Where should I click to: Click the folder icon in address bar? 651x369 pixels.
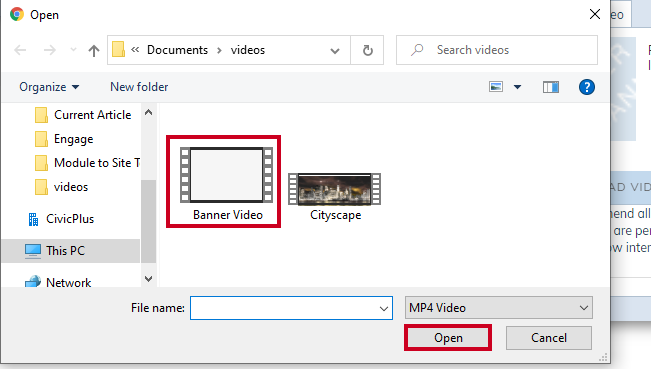(118, 49)
